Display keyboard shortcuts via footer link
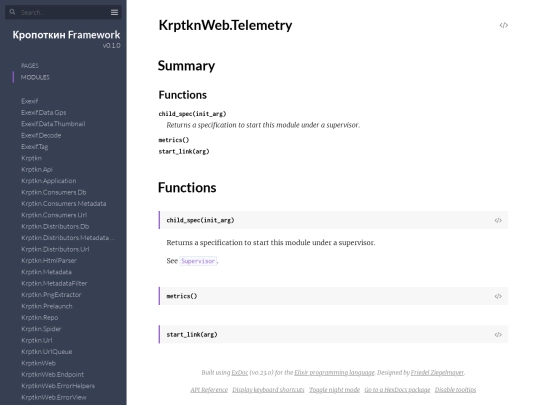The image size is (540, 405). coord(268,390)
